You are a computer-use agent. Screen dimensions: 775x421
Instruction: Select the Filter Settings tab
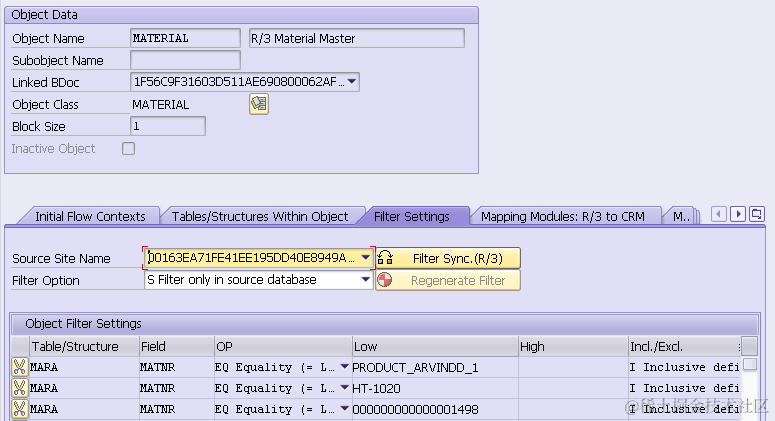click(x=412, y=216)
